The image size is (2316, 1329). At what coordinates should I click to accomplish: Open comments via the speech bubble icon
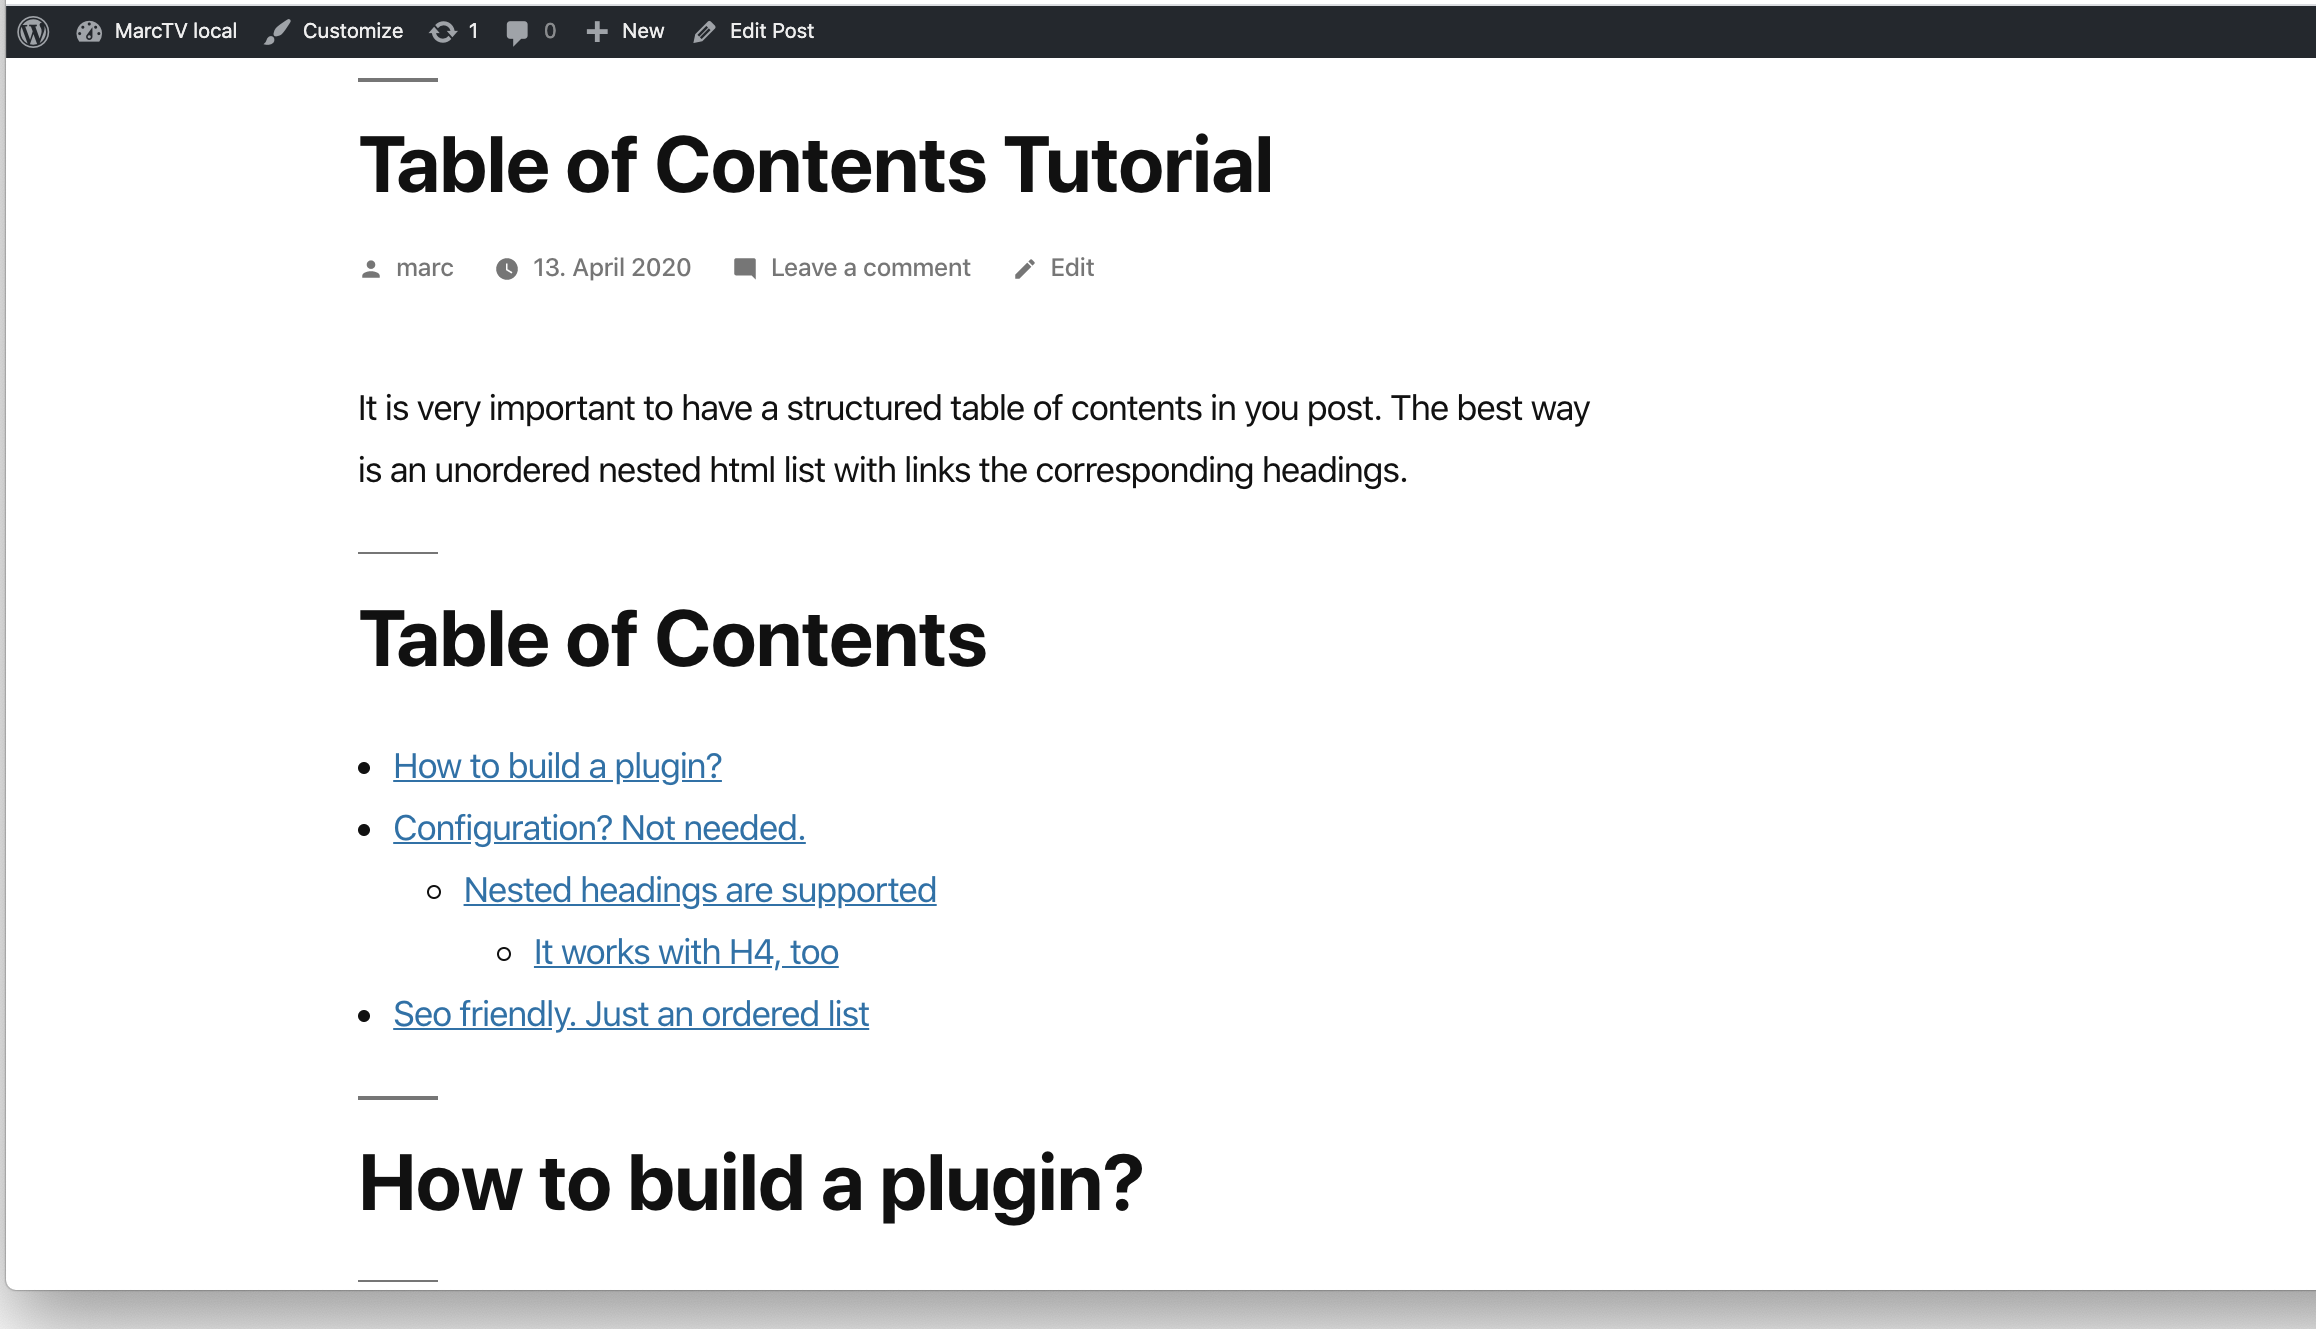517,32
